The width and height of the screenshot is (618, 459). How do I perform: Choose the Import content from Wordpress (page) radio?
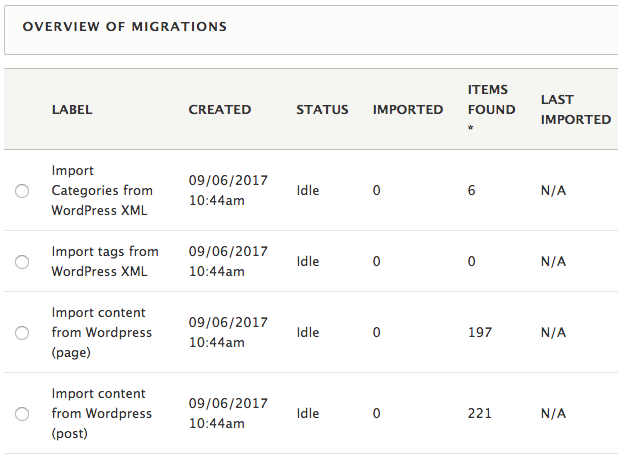coord(22,333)
